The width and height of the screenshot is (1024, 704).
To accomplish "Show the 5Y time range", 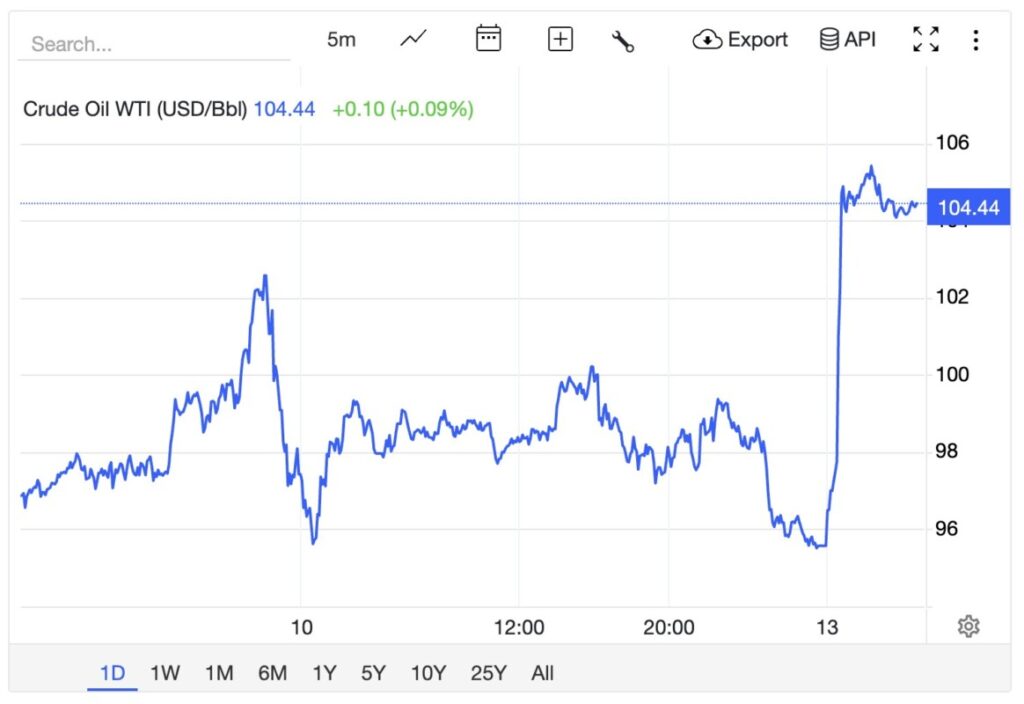I will coord(373,673).
